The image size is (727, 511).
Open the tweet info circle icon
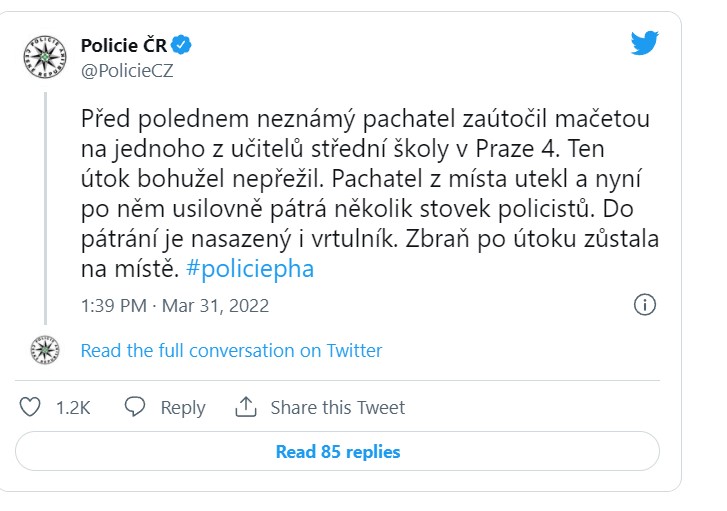coord(645,305)
